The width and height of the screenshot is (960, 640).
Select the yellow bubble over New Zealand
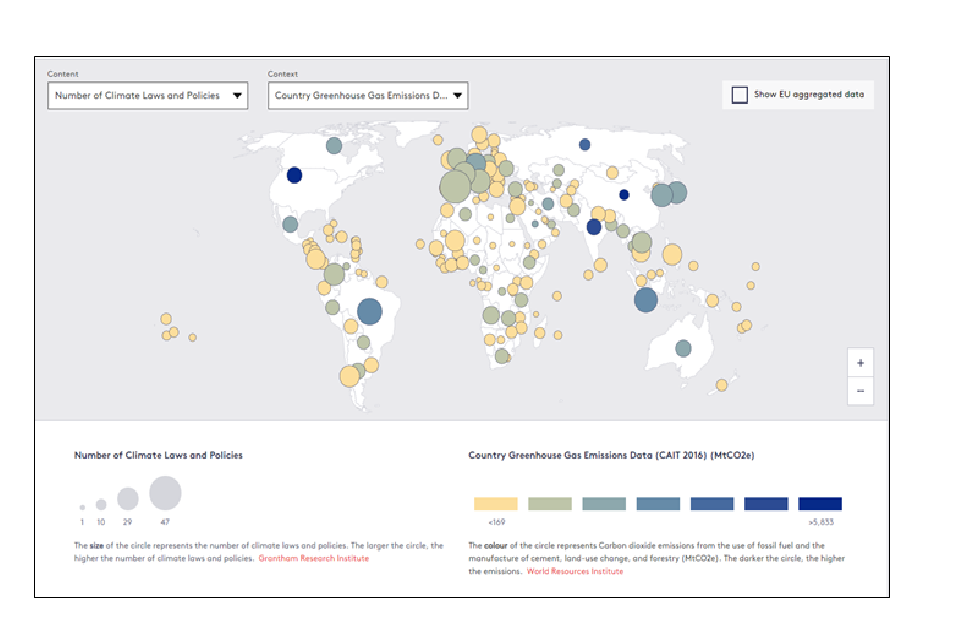pyautogui.click(x=722, y=385)
